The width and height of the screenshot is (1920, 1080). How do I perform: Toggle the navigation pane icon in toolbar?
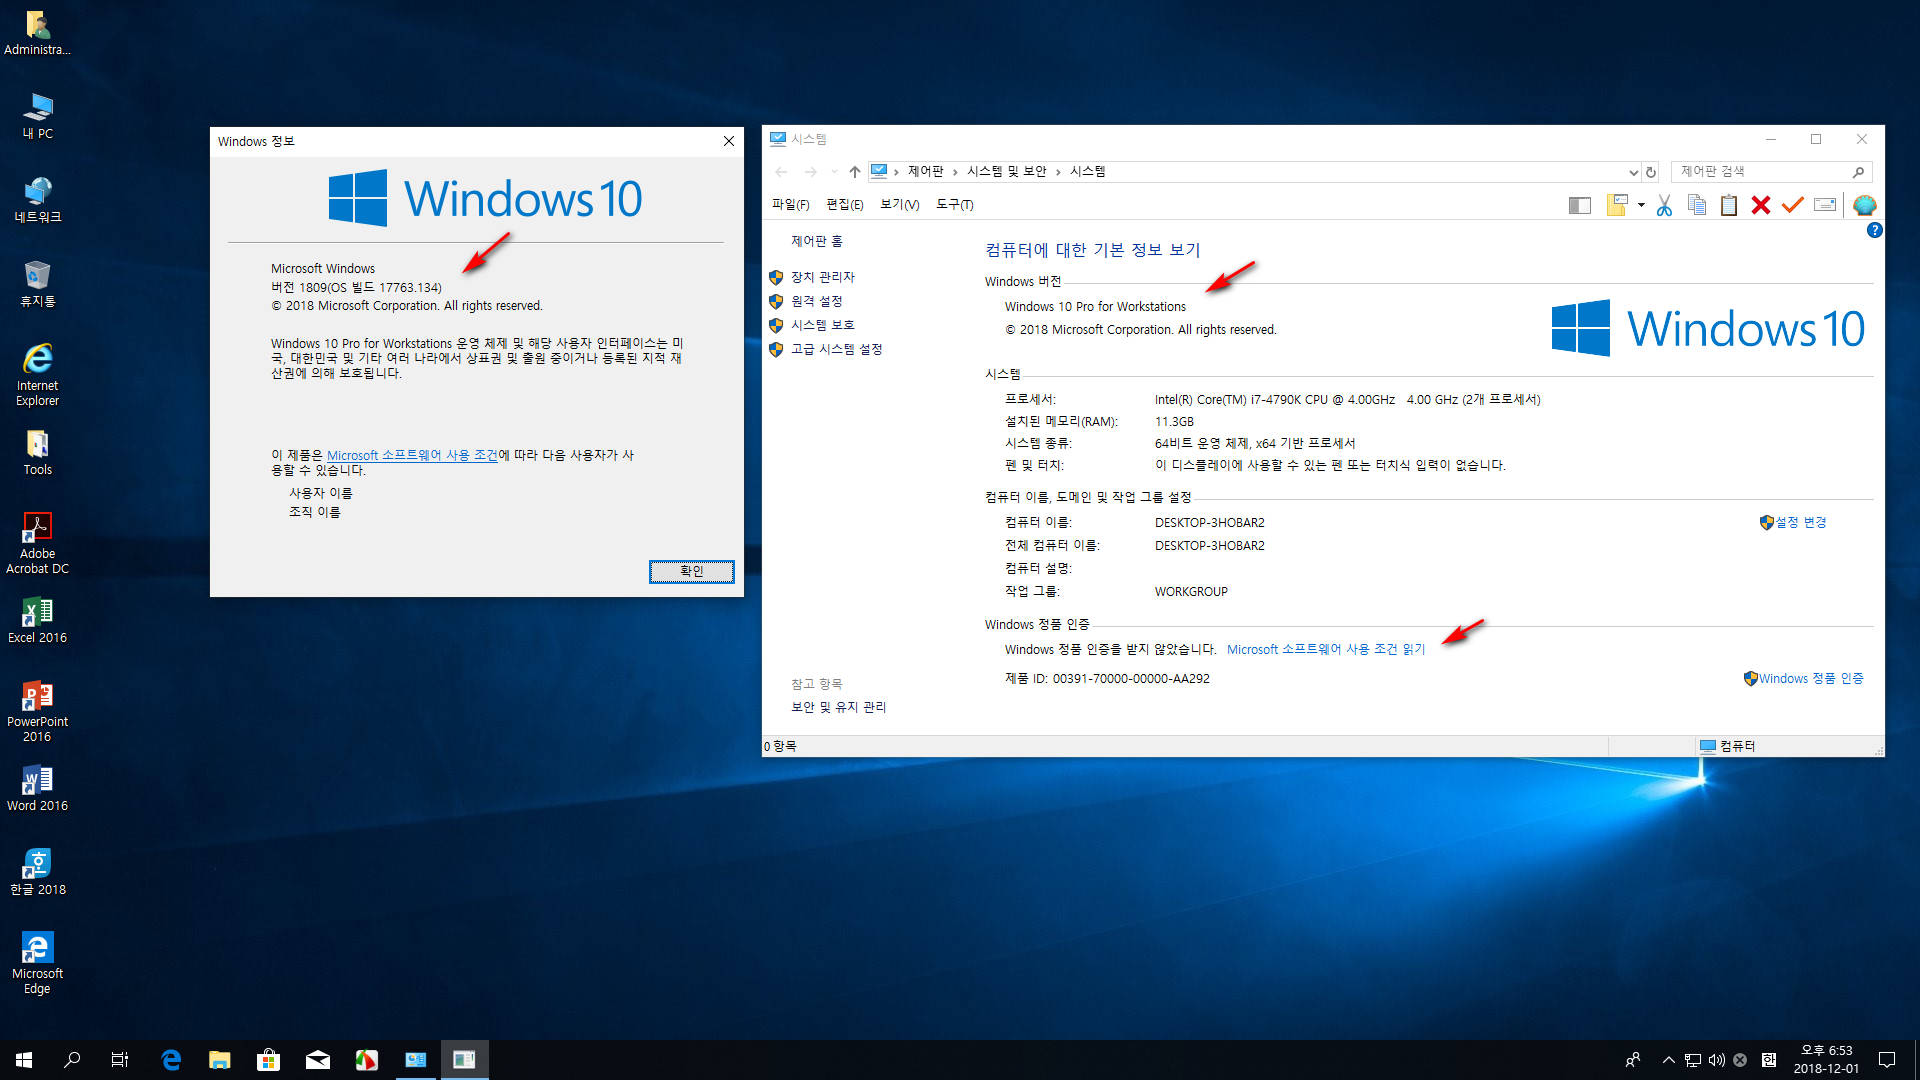[1580, 205]
